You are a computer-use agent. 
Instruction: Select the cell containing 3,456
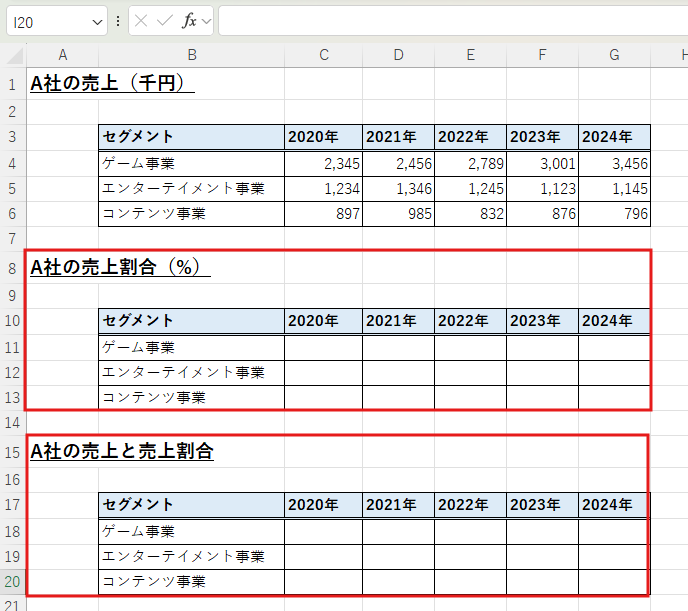614,163
